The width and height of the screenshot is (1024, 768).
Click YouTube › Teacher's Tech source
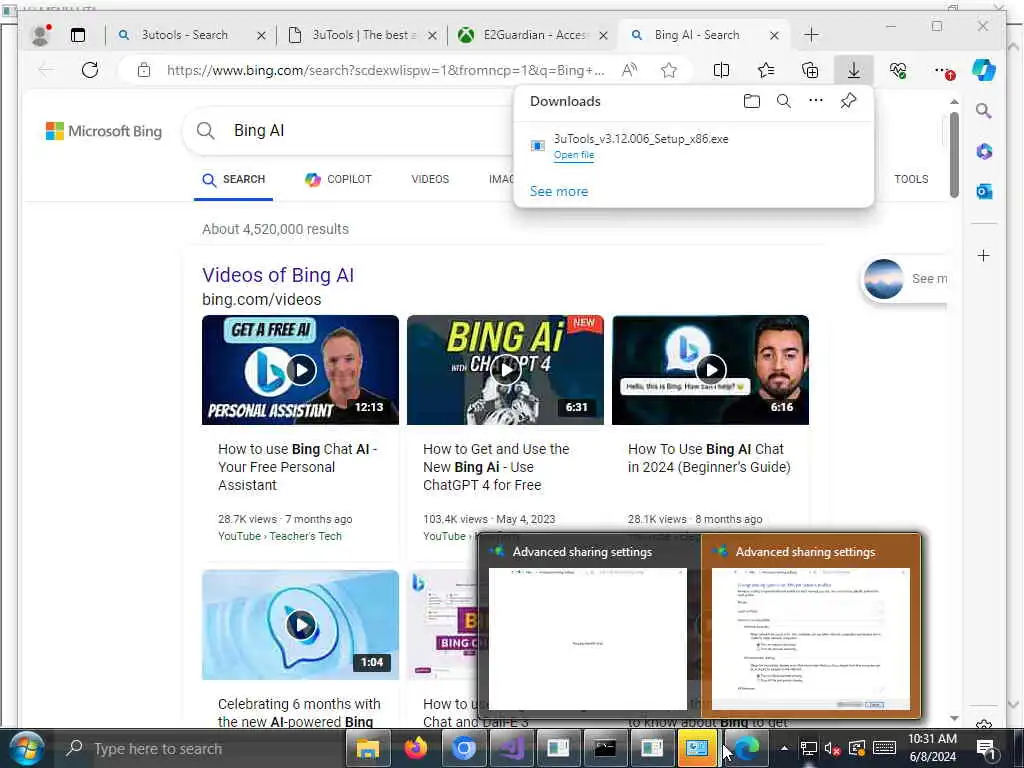280,536
